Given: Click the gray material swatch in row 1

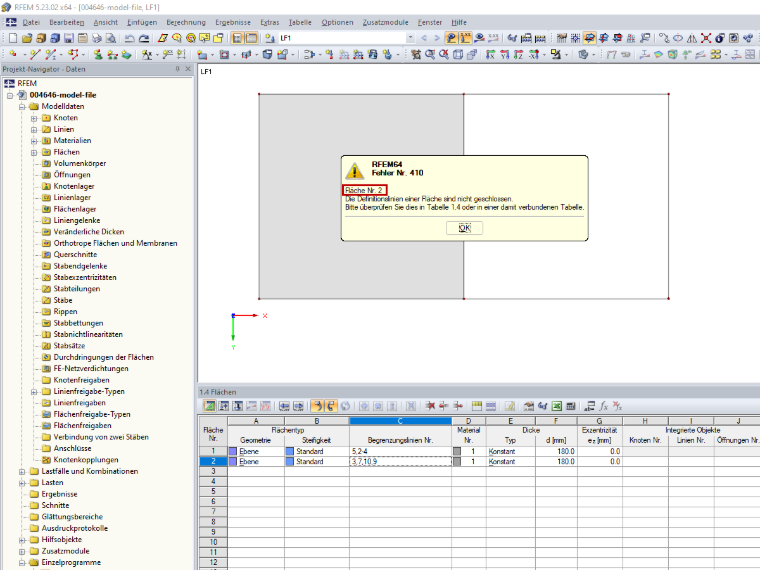Looking at the screenshot, I should (457, 451).
